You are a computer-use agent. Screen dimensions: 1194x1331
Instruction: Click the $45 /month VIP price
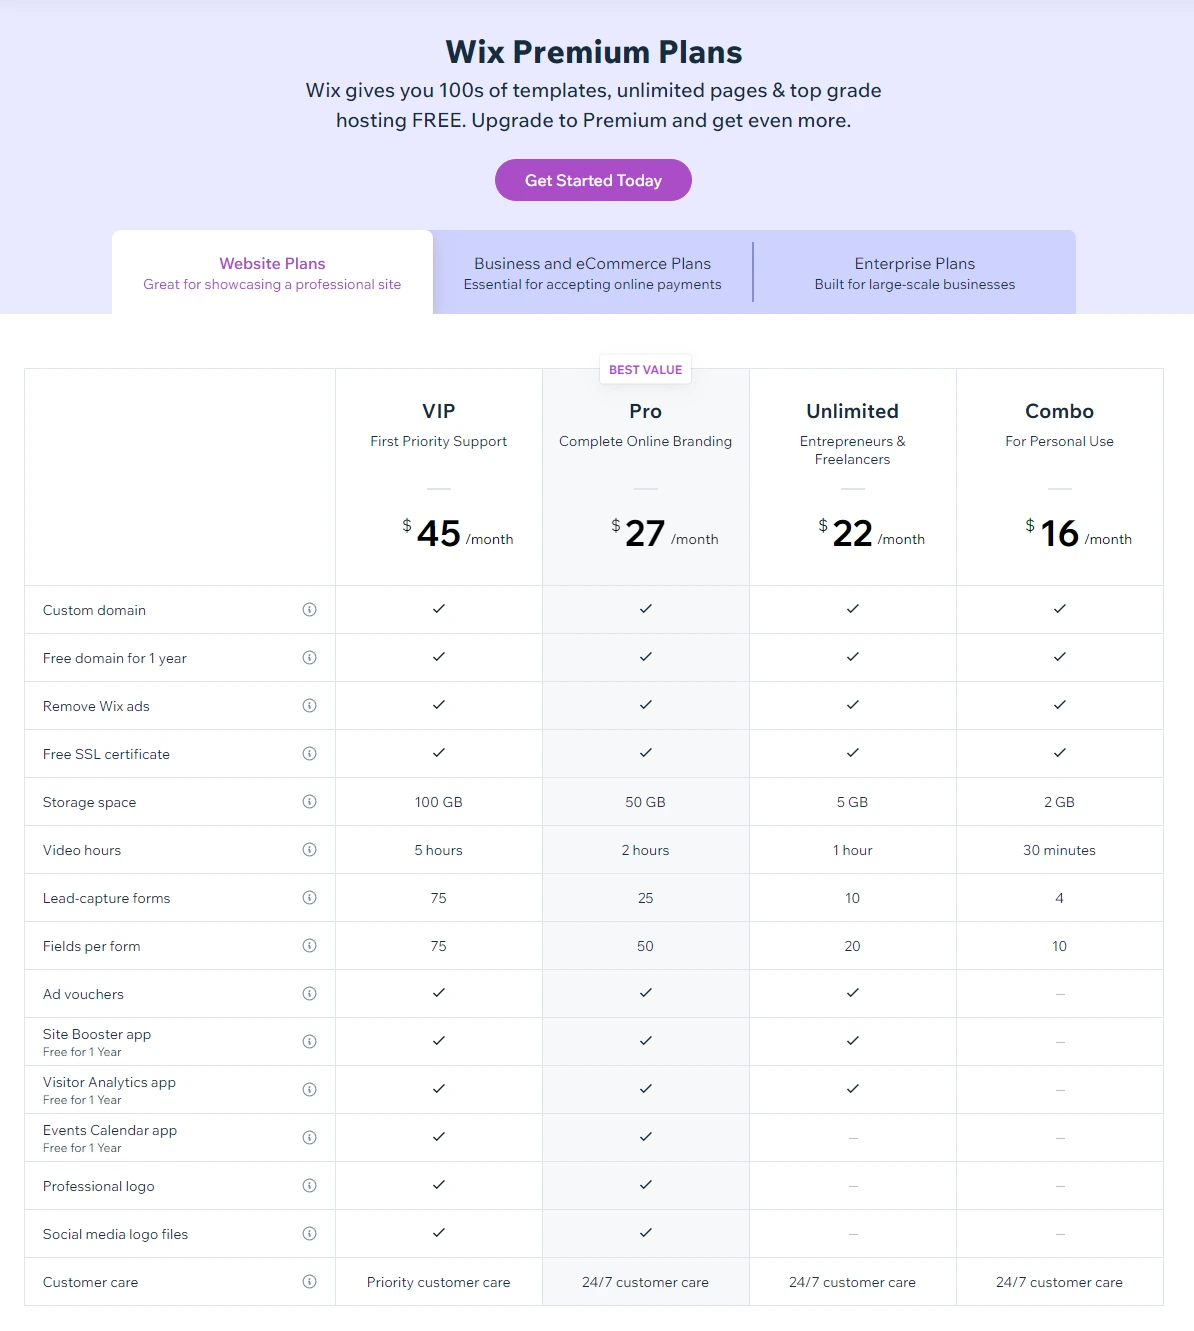tap(458, 533)
